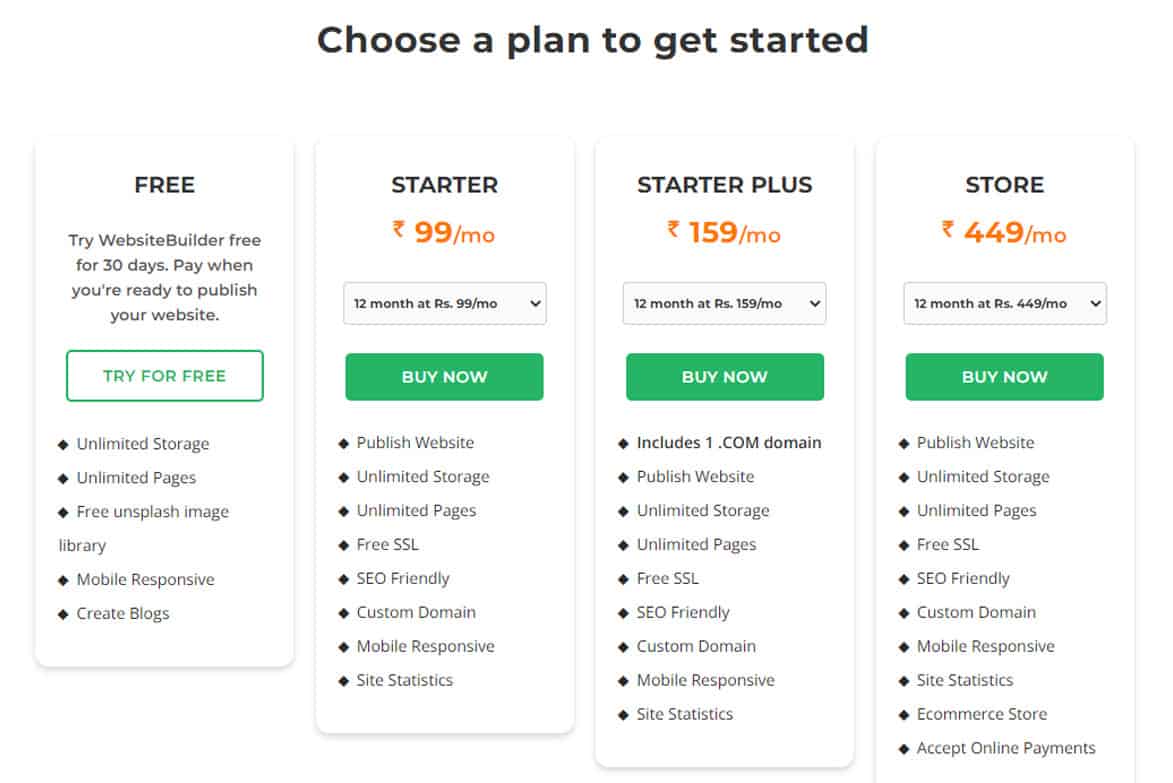
Task: Expand the 12 month at Rs. 159/mo selector
Action: [x=724, y=303]
